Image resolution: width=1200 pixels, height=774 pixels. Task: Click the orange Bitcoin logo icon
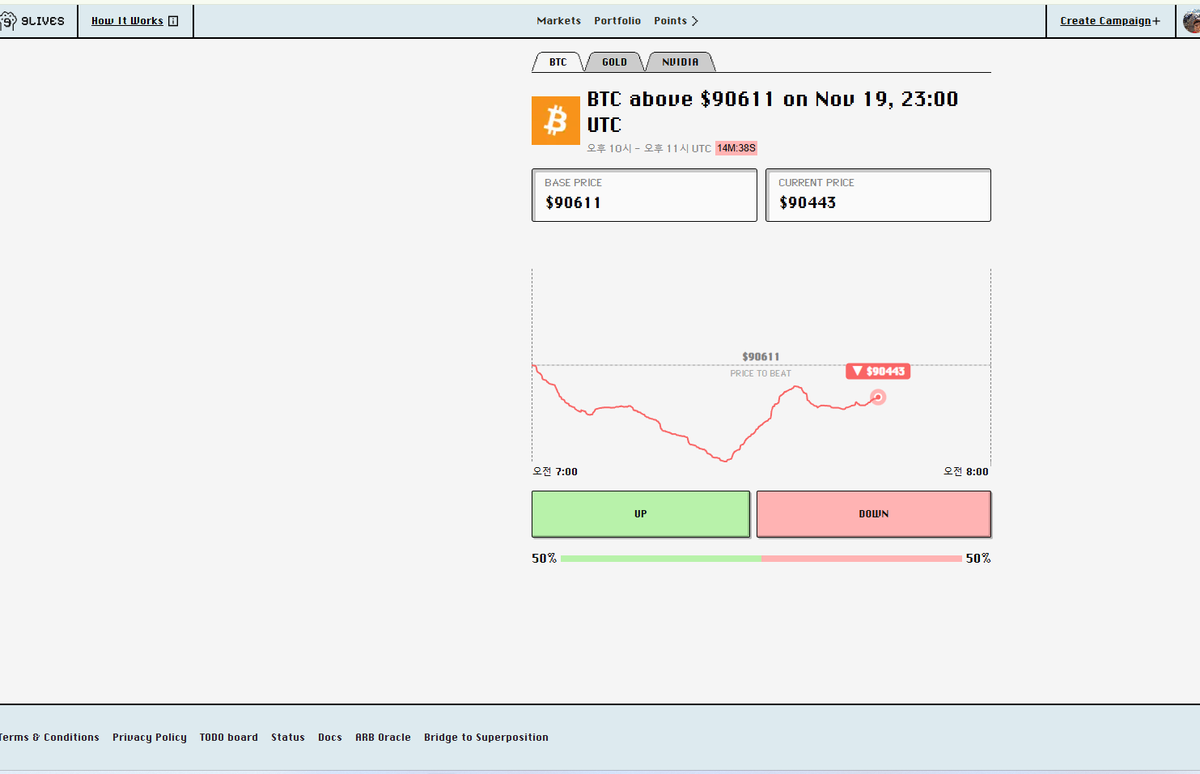tap(555, 121)
